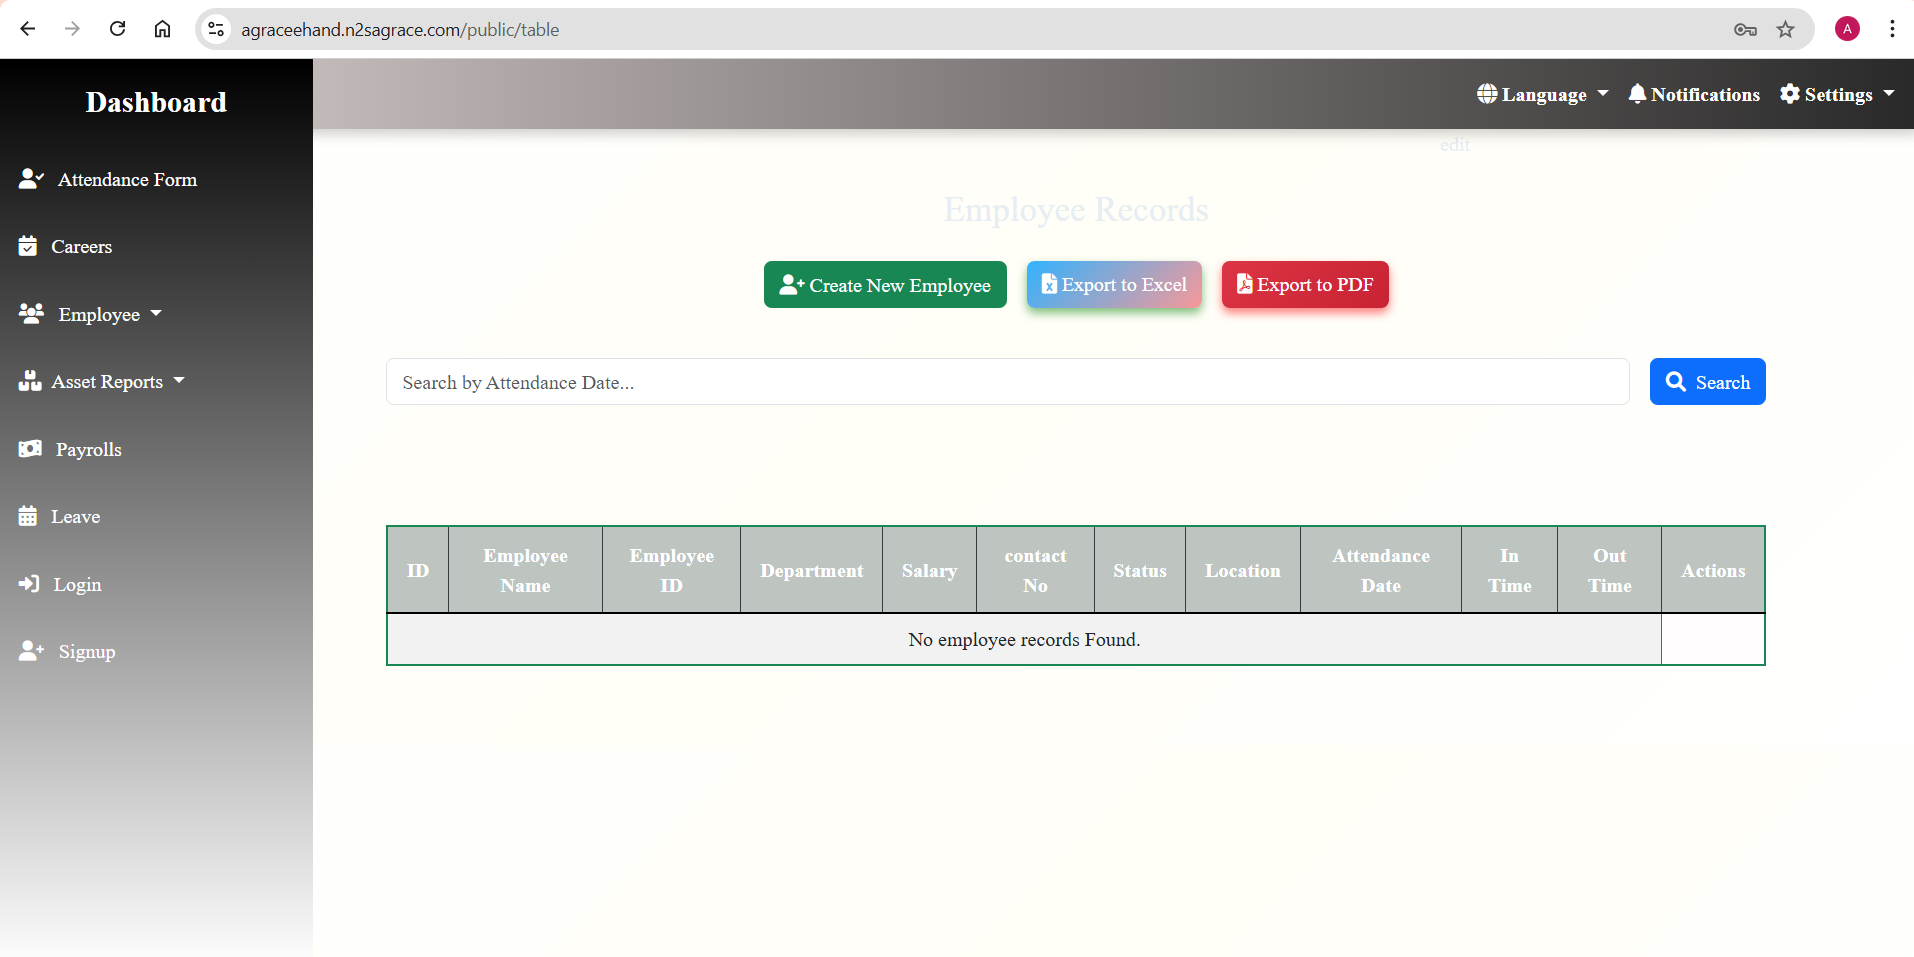Image resolution: width=1914 pixels, height=957 pixels.
Task: Click the browser bookmark star icon
Action: point(1785,29)
